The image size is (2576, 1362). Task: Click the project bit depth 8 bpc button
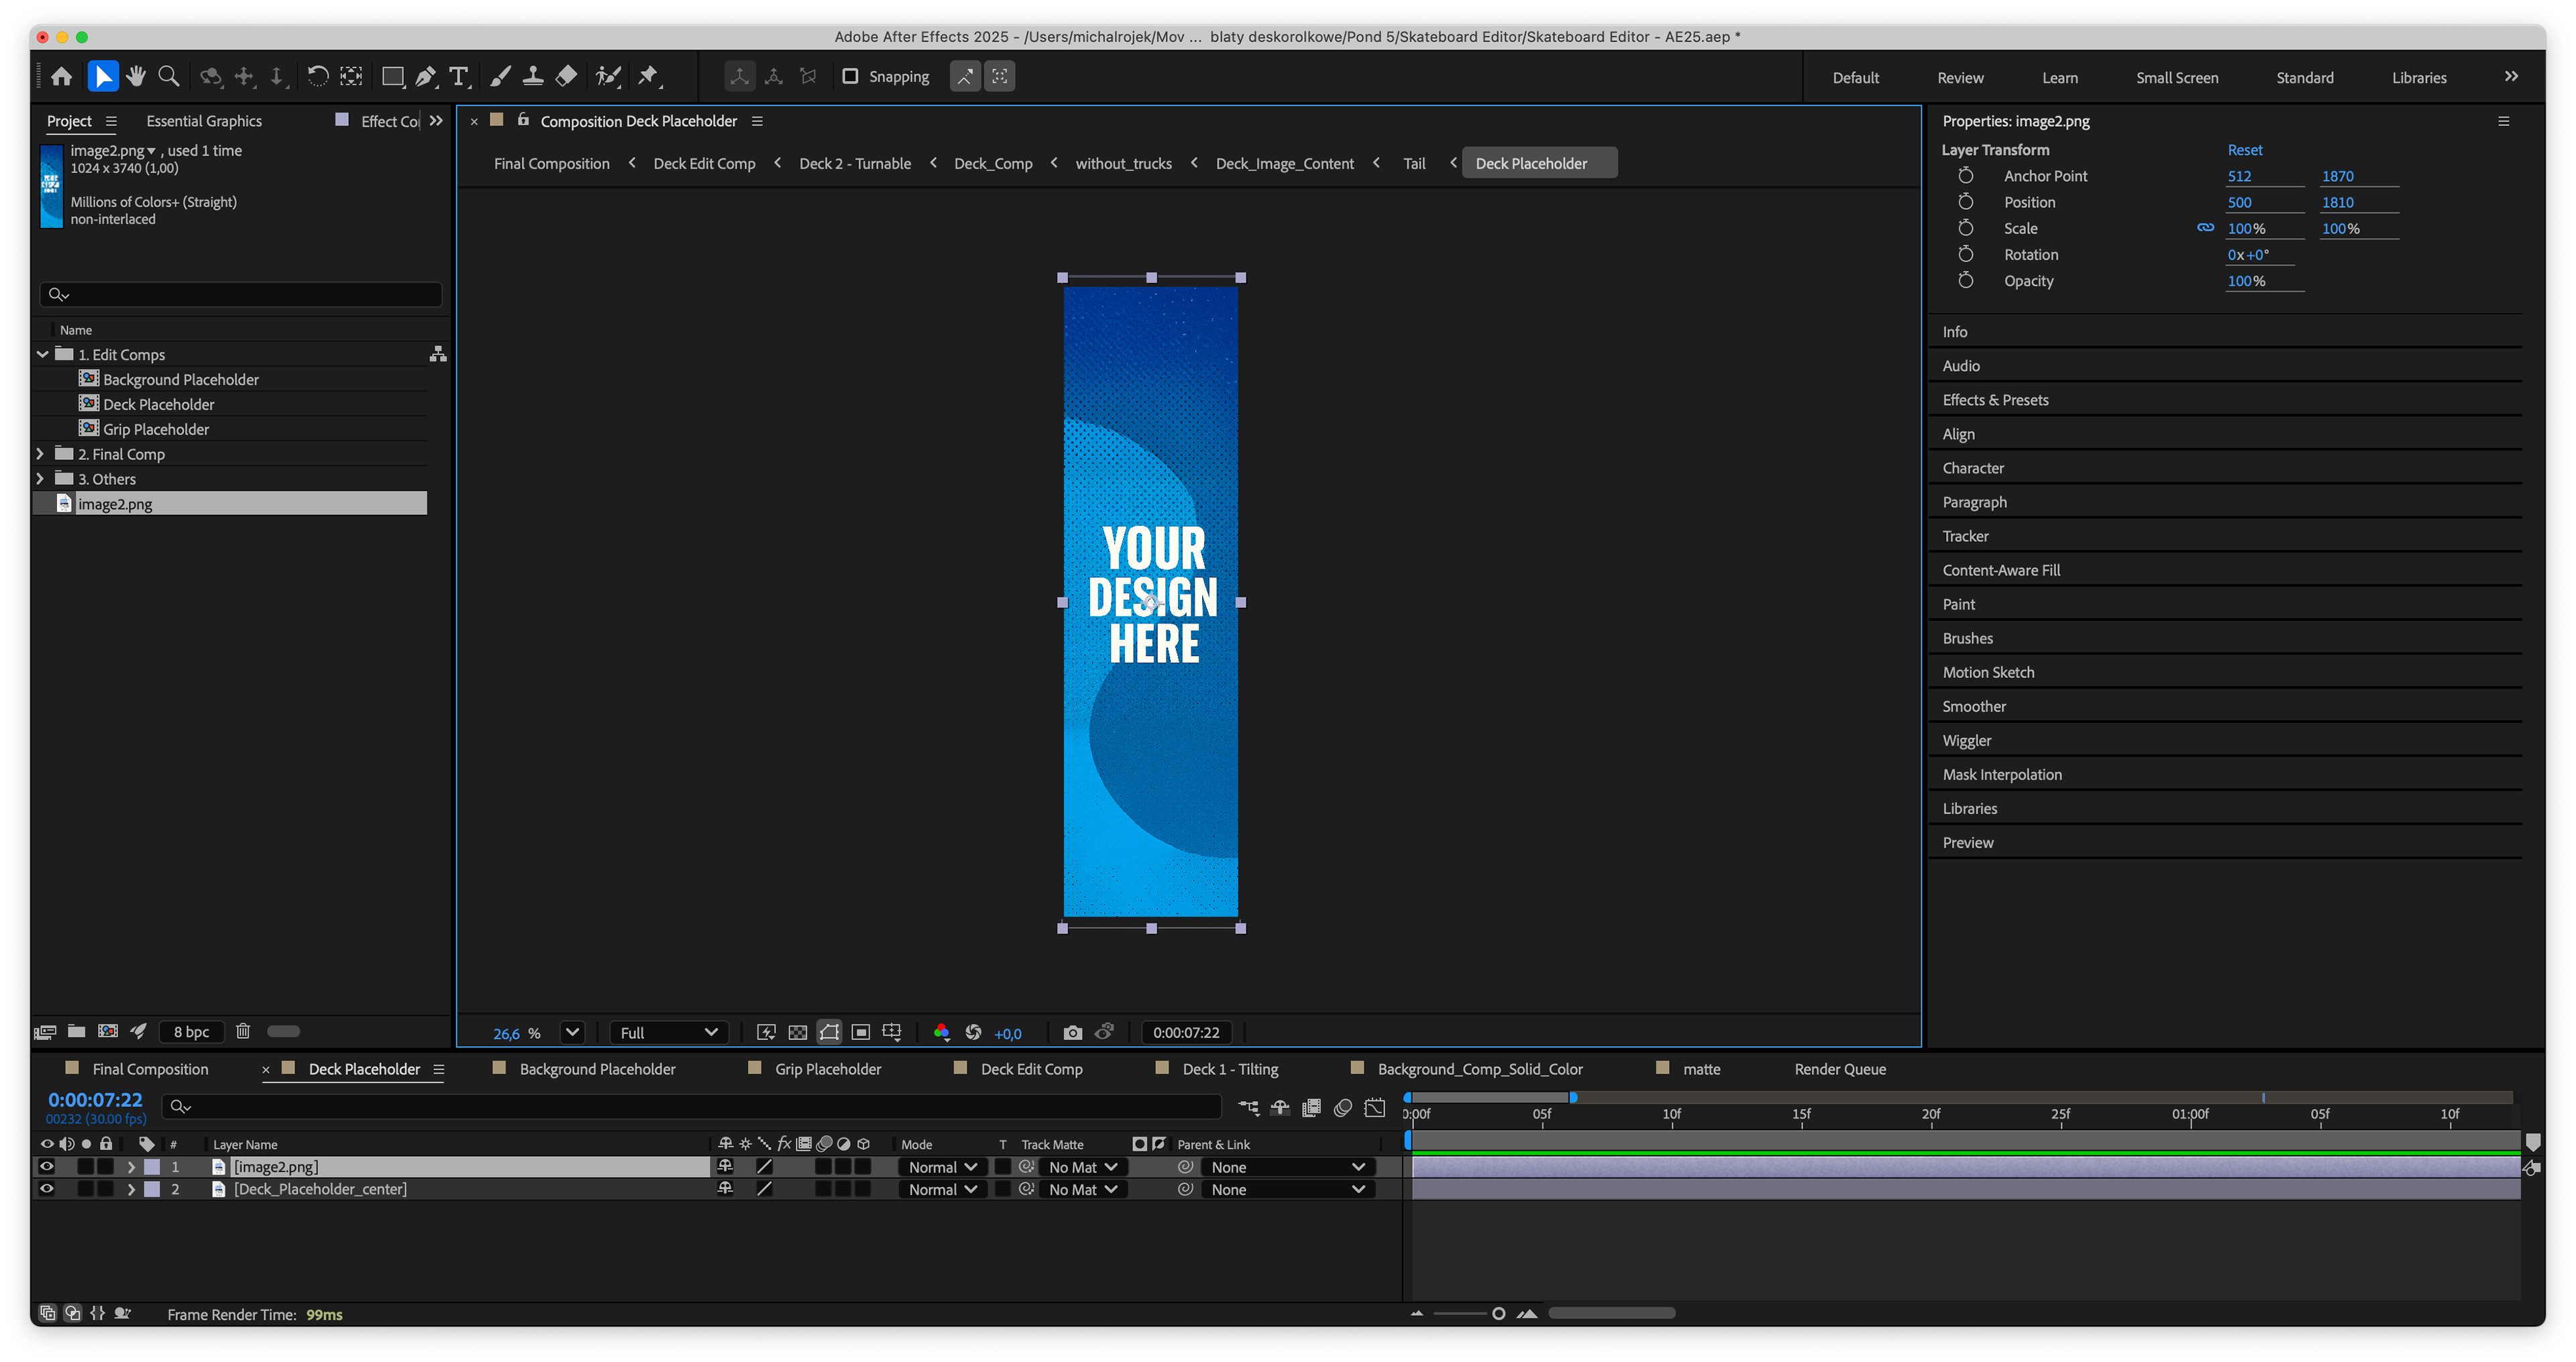[x=191, y=1032]
